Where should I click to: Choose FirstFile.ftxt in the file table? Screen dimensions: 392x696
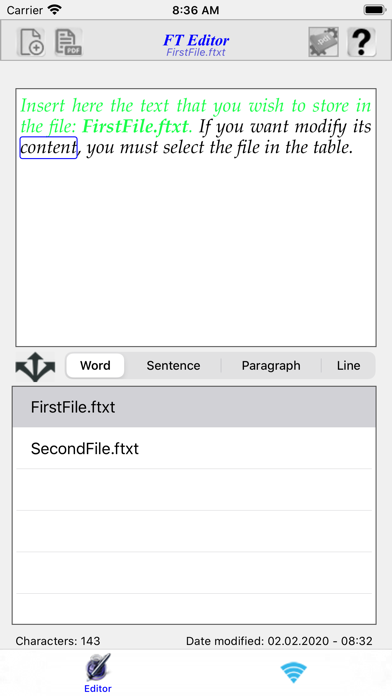pos(194,407)
